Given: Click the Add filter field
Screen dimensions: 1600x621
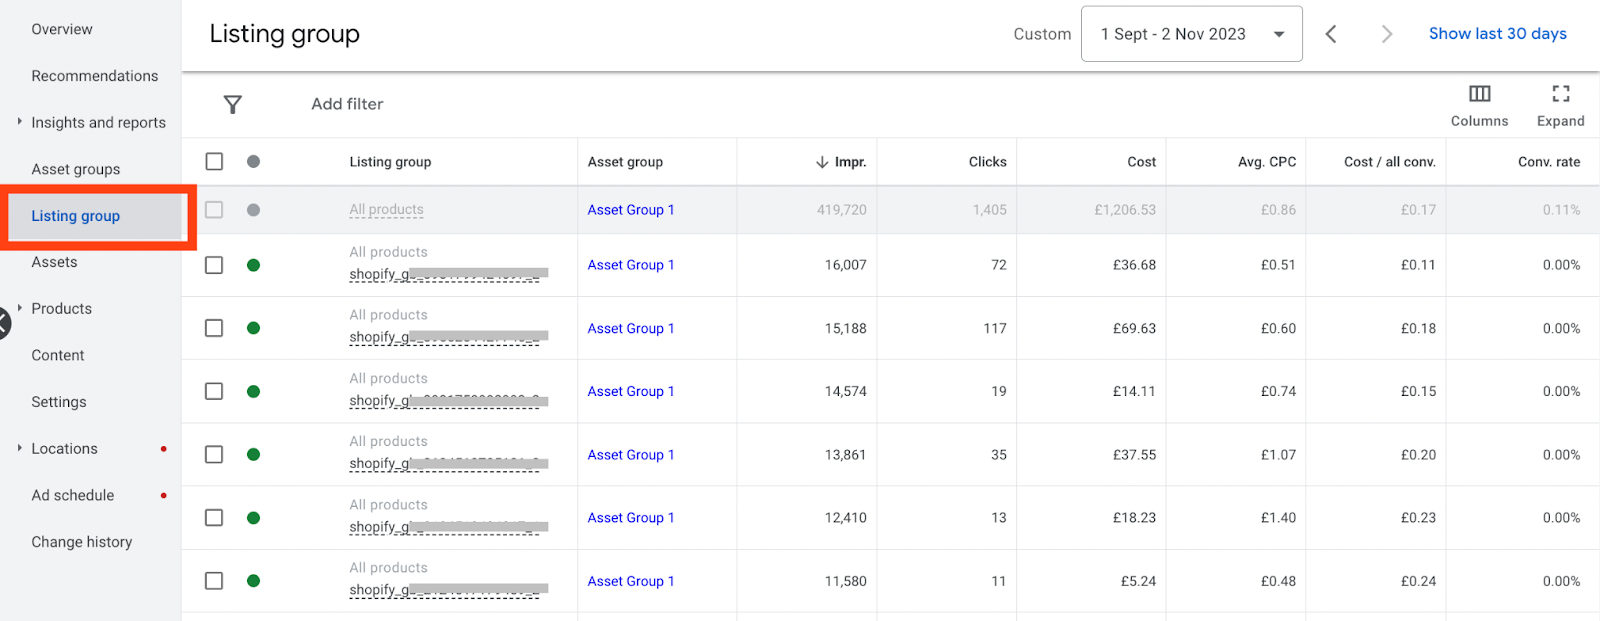Looking at the screenshot, I should pyautogui.click(x=347, y=104).
